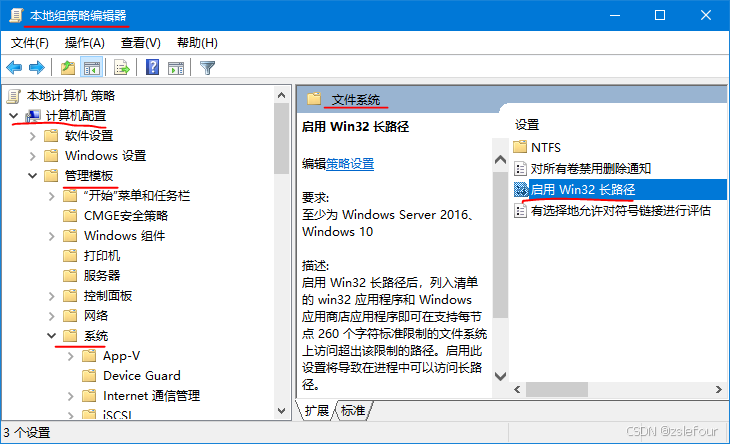Click tree pane scroll up arrow
The image size is (730, 444).
281,95
